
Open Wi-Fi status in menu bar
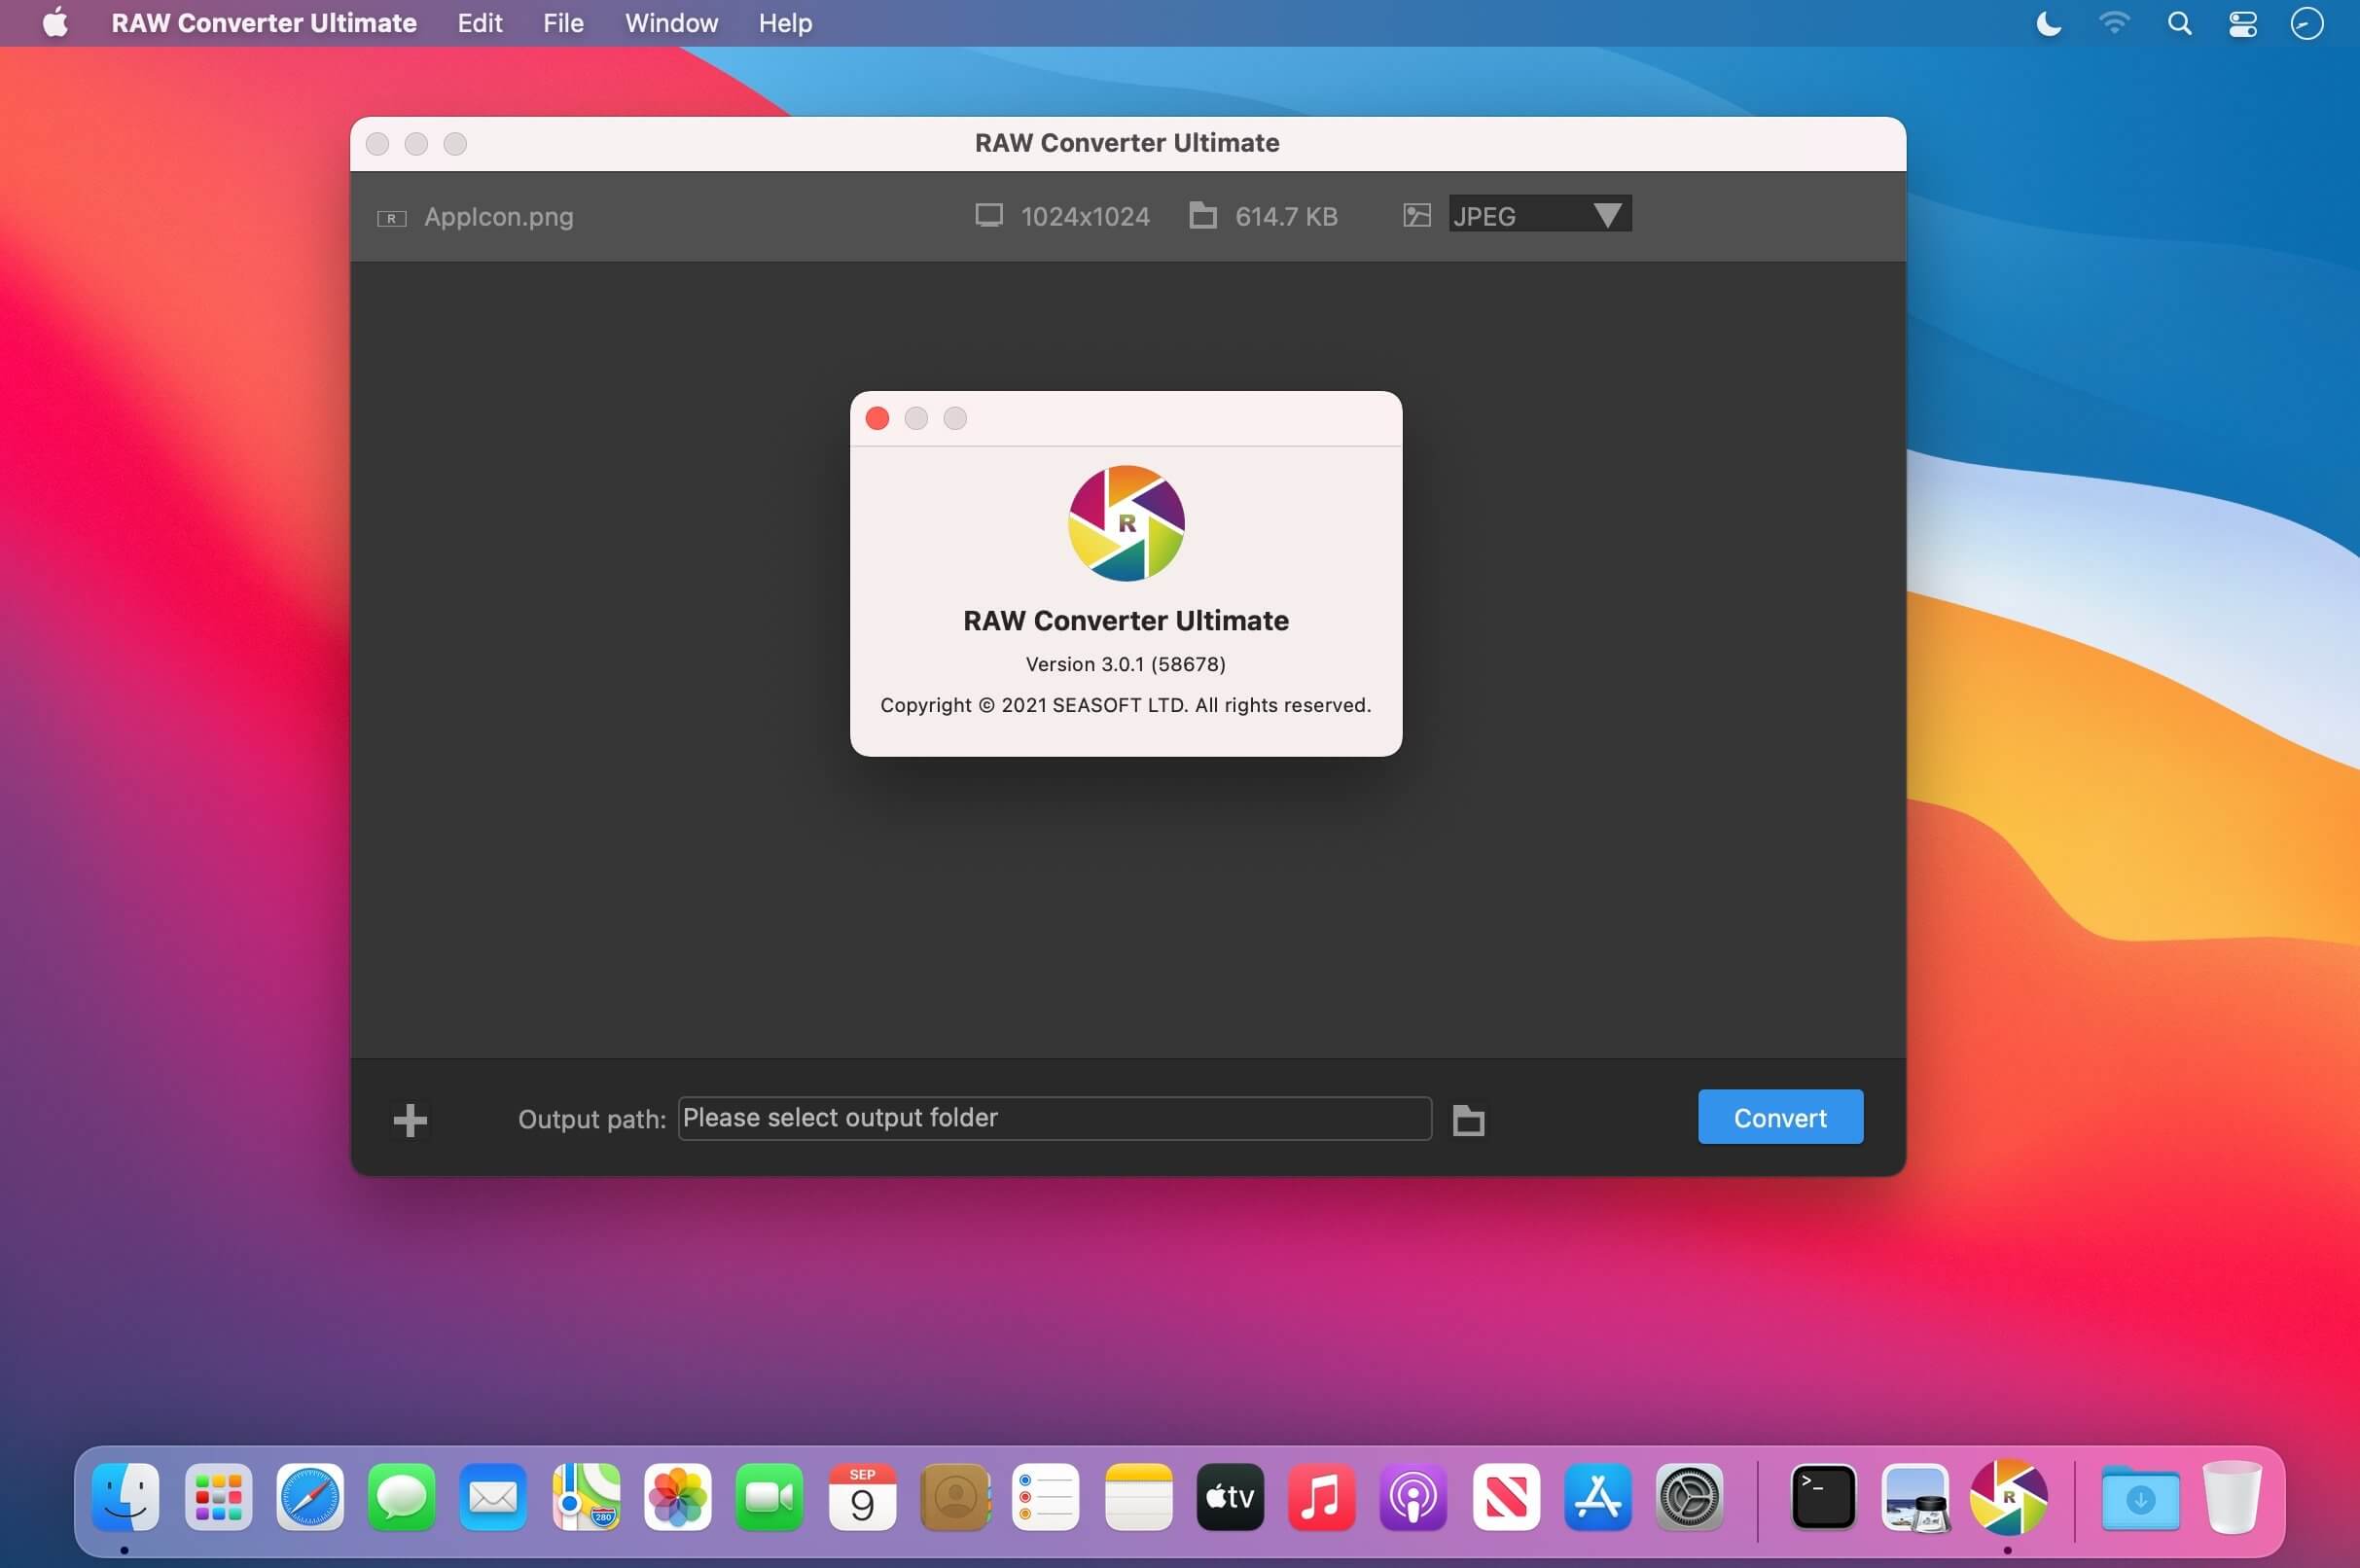(2114, 23)
